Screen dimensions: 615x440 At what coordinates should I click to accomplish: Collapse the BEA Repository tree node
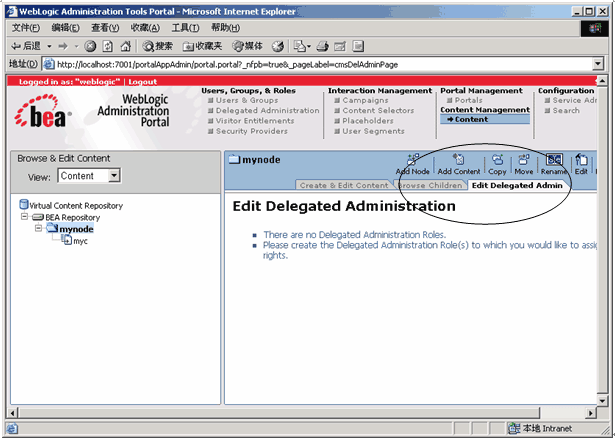point(24,216)
